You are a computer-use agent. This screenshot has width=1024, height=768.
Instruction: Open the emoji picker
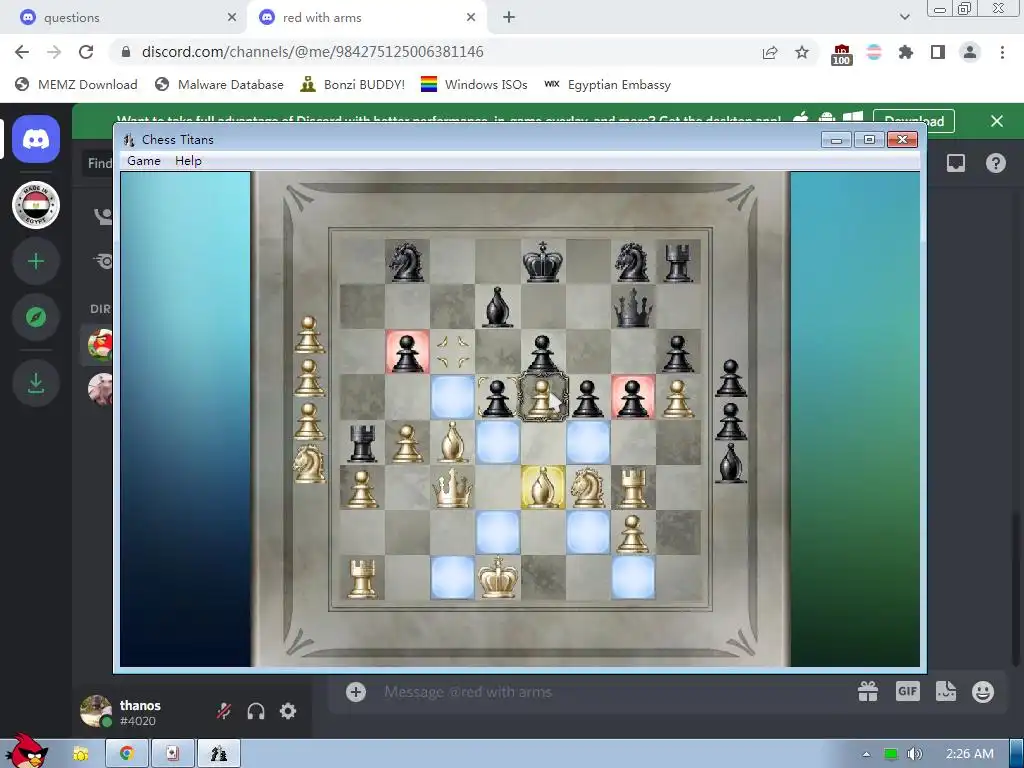983,692
